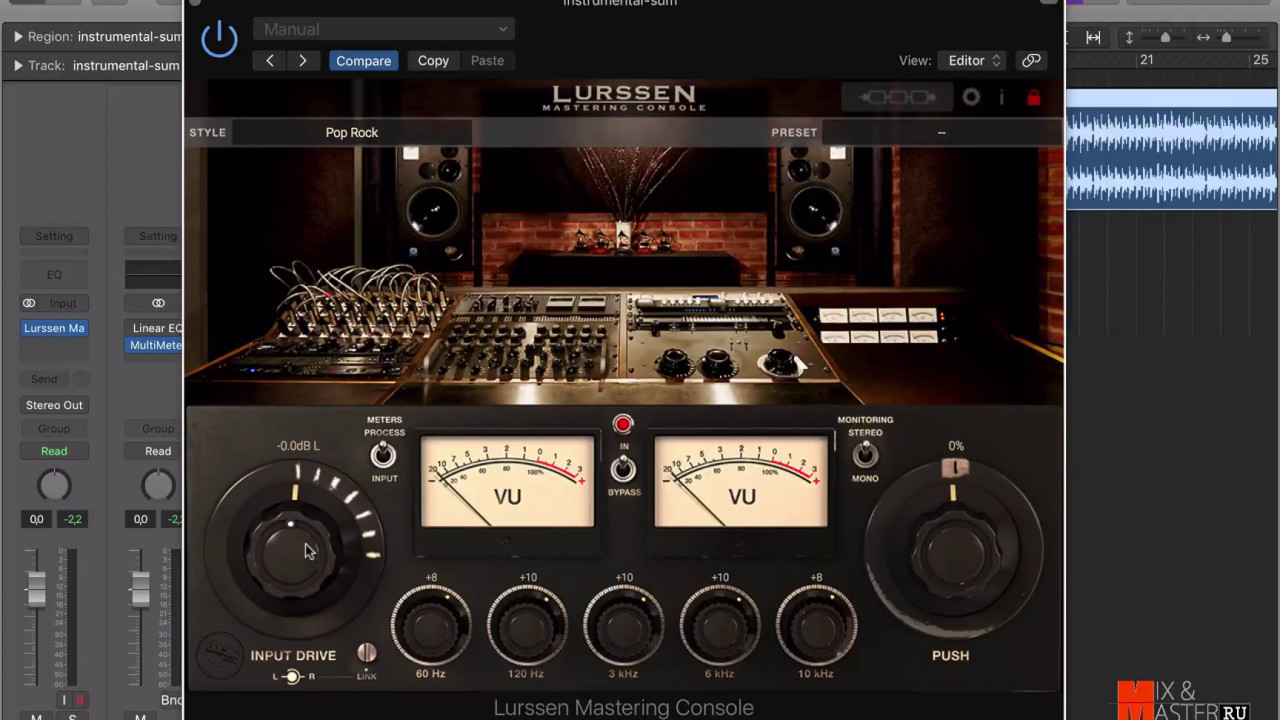The height and width of the screenshot is (720, 1280).
Task: Click the 120 Hz EQ knob
Action: (x=527, y=626)
